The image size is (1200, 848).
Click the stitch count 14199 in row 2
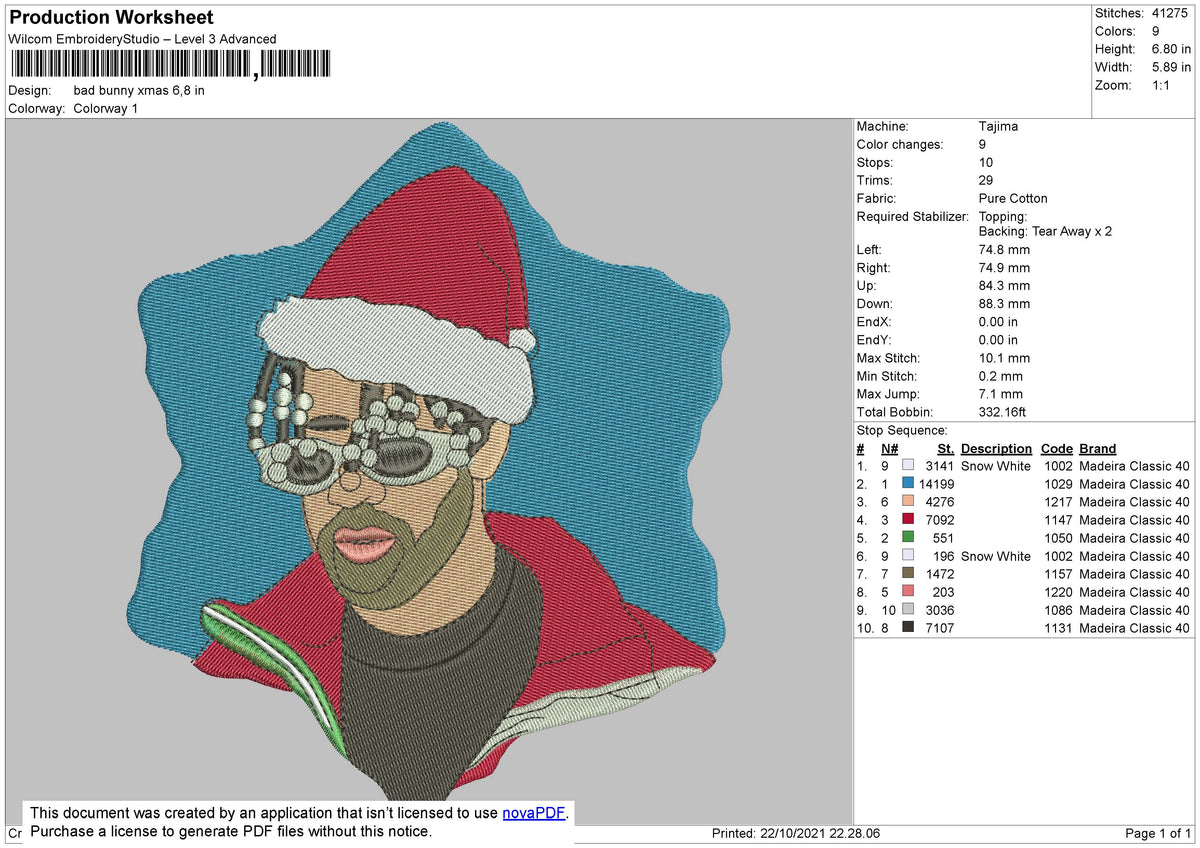coord(936,484)
